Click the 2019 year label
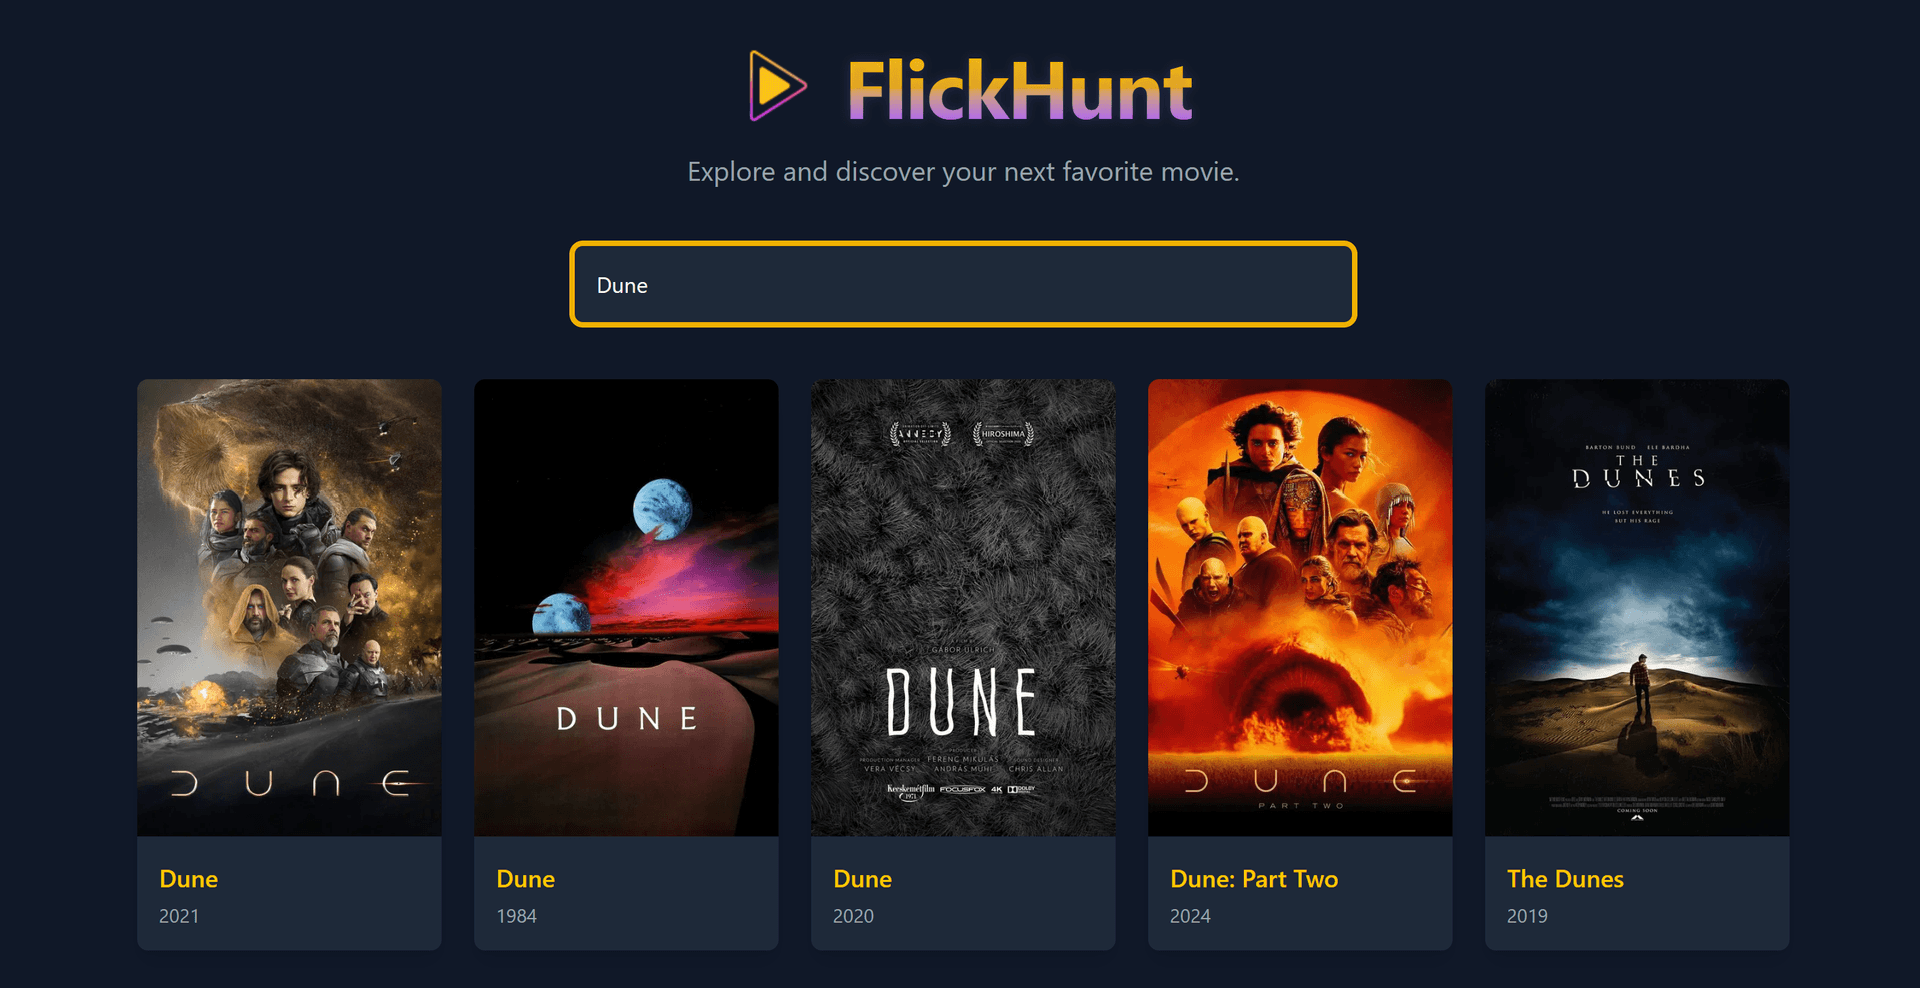The width and height of the screenshot is (1920, 988). (x=1527, y=916)
